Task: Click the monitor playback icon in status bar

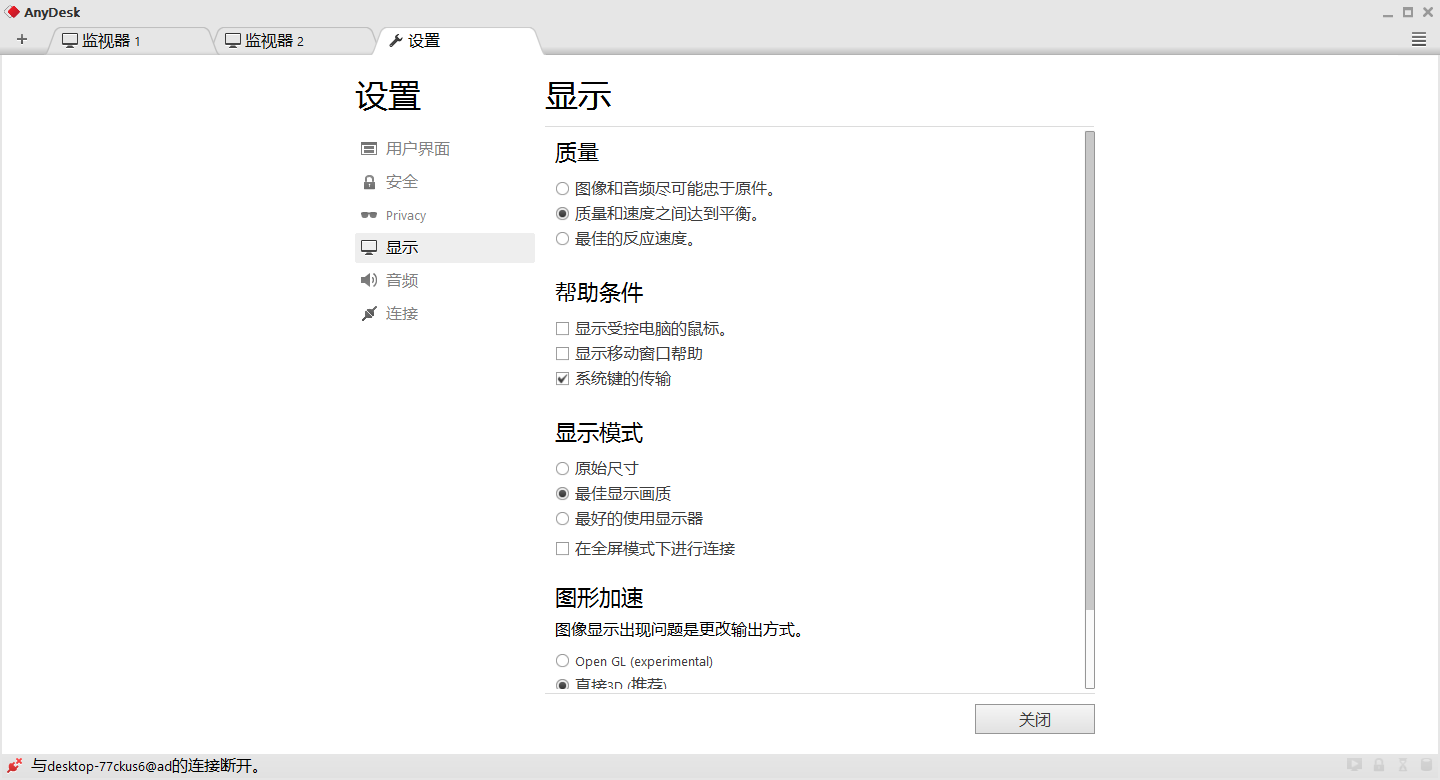Action: click(x=1354, y=764)
